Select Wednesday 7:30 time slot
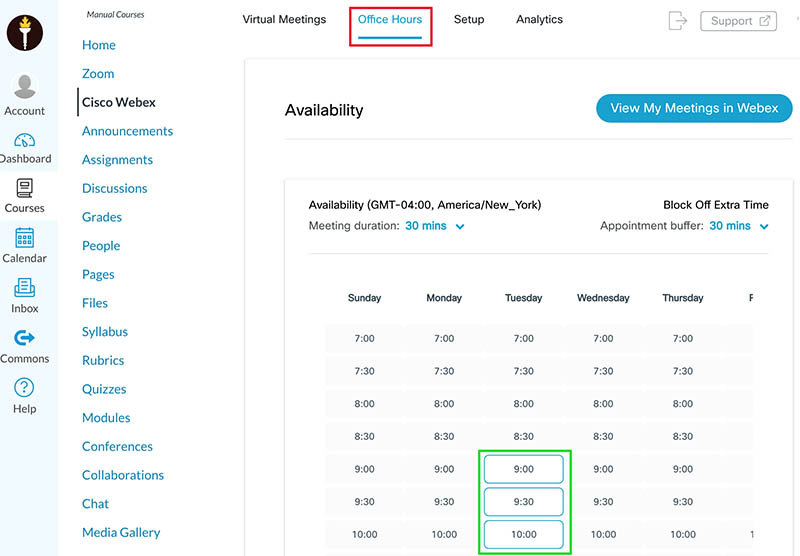 tap(603, 371)
